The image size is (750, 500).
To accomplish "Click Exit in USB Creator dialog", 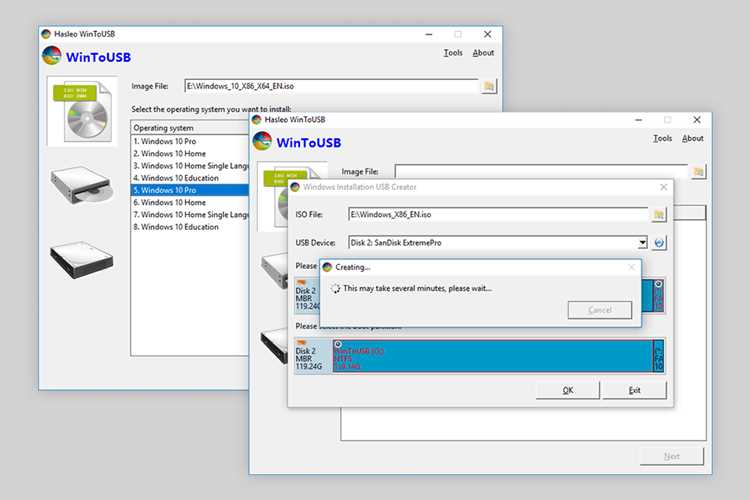I will point(634,390).
